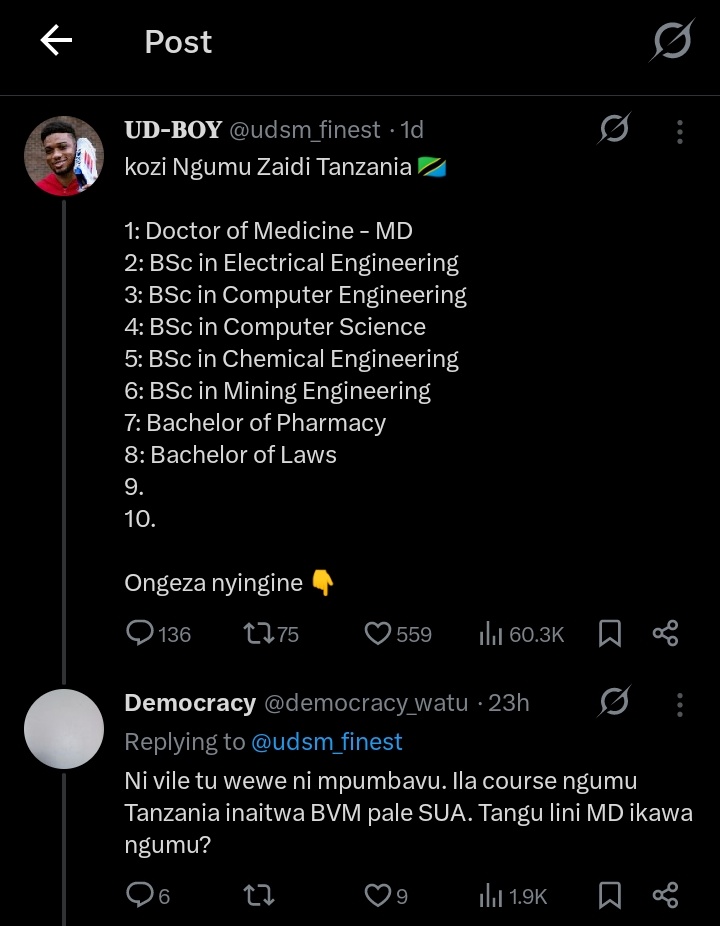Bookmark UD-BOY's post
Image resolution: width=720 pixels, height=926 pixels.
tap(610, 634)
